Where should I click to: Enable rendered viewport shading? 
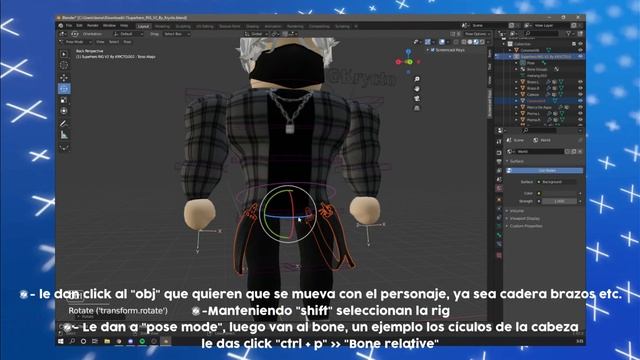pyautogui.click(x=482, y=42)
